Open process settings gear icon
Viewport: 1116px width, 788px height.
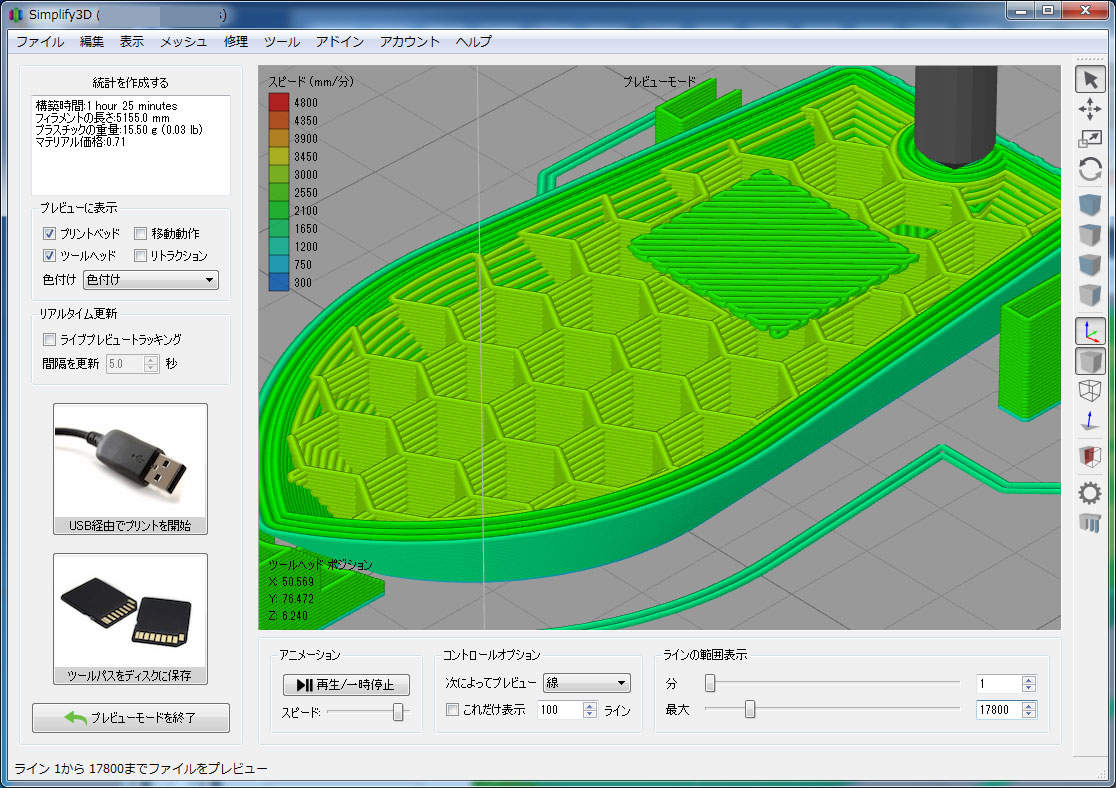pos(1090,492)
